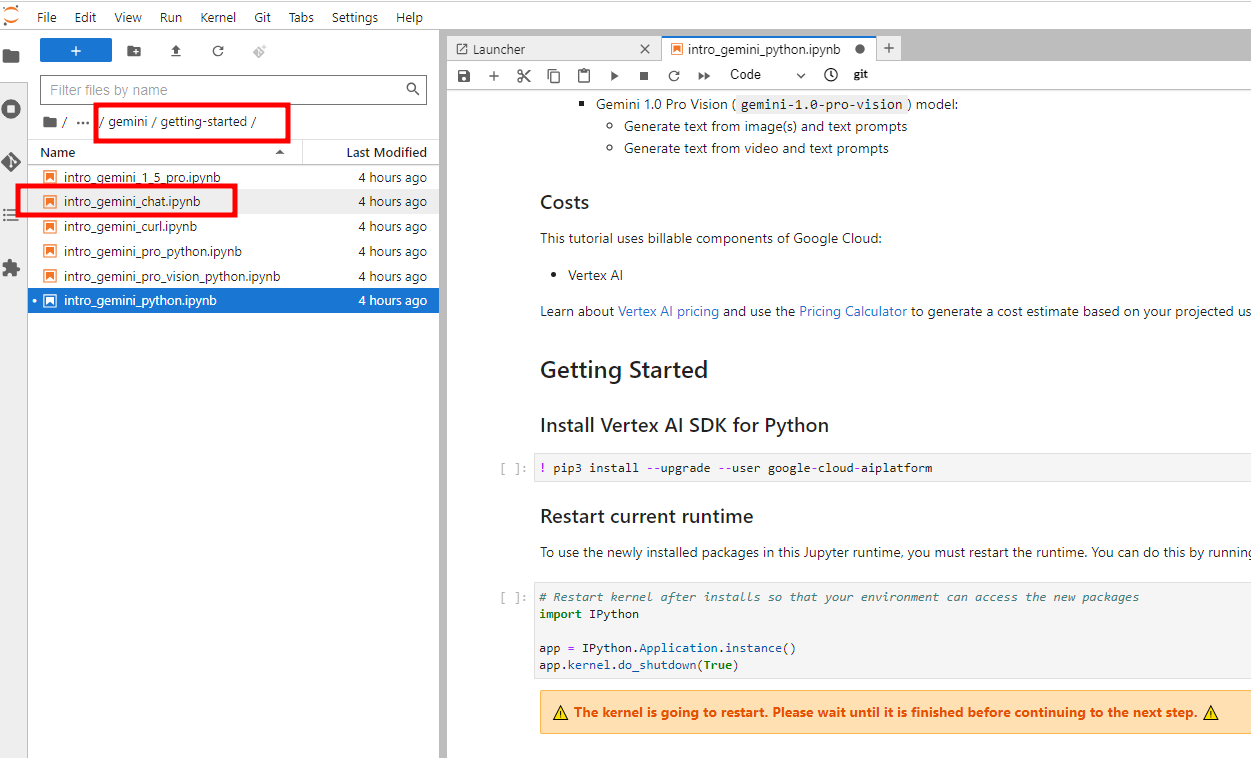Click the Costs heading
Screen dimensions: 1251x758
point(564,202)
